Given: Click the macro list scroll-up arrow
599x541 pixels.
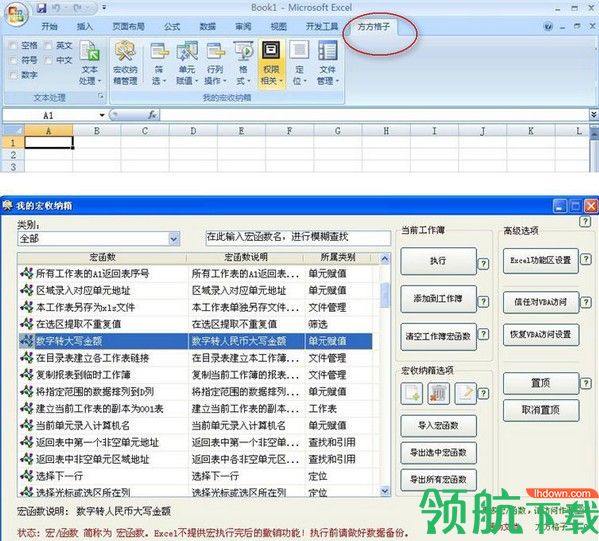Looking at the screenshot, I should (x=385, y=259).
